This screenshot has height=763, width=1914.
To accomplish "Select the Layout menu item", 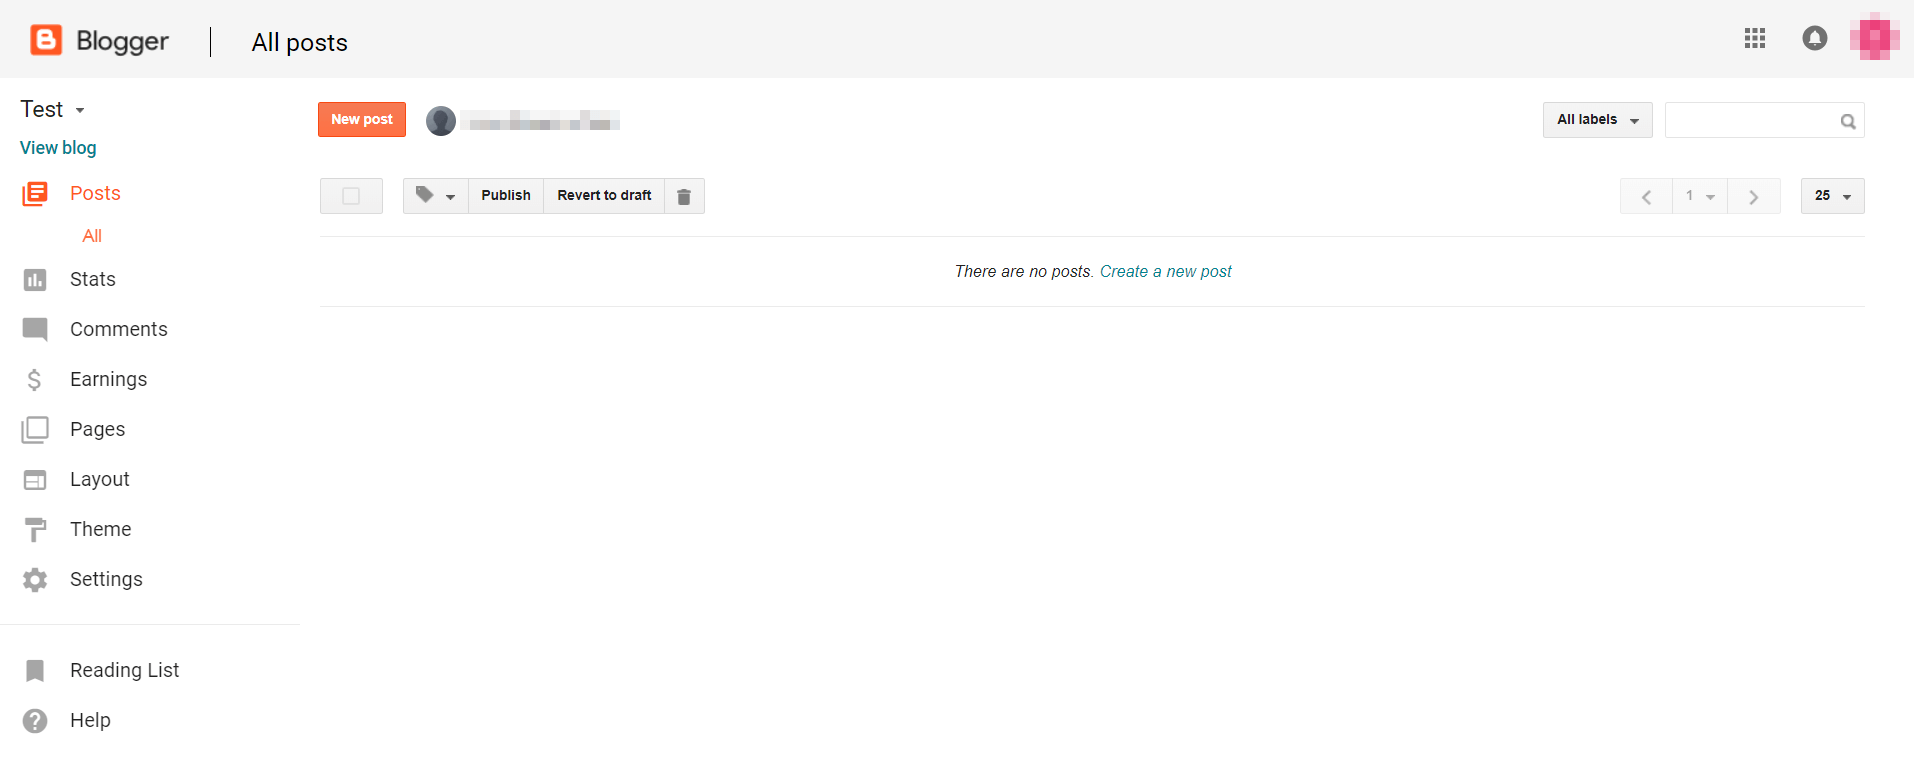I will pos(99,479).
